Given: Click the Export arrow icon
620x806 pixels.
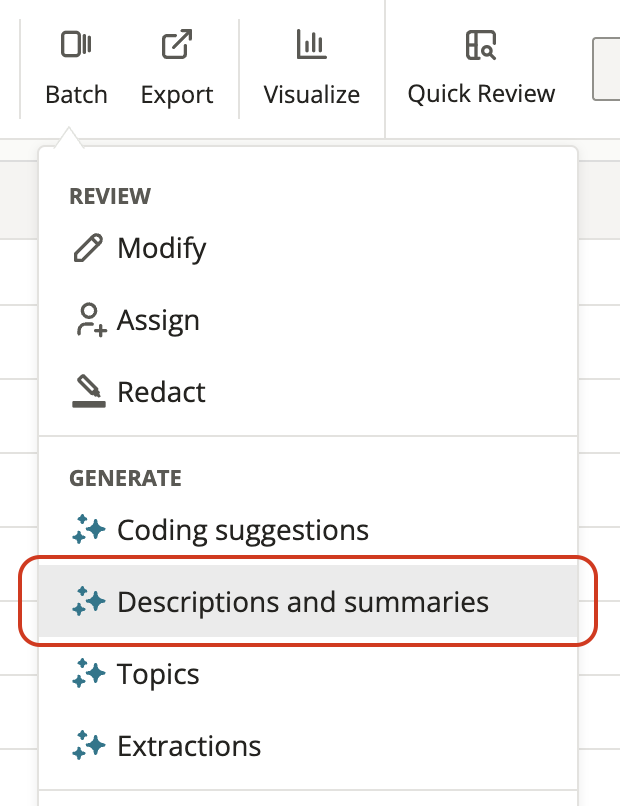Looking at the screenshot, I should coord(176,44).
